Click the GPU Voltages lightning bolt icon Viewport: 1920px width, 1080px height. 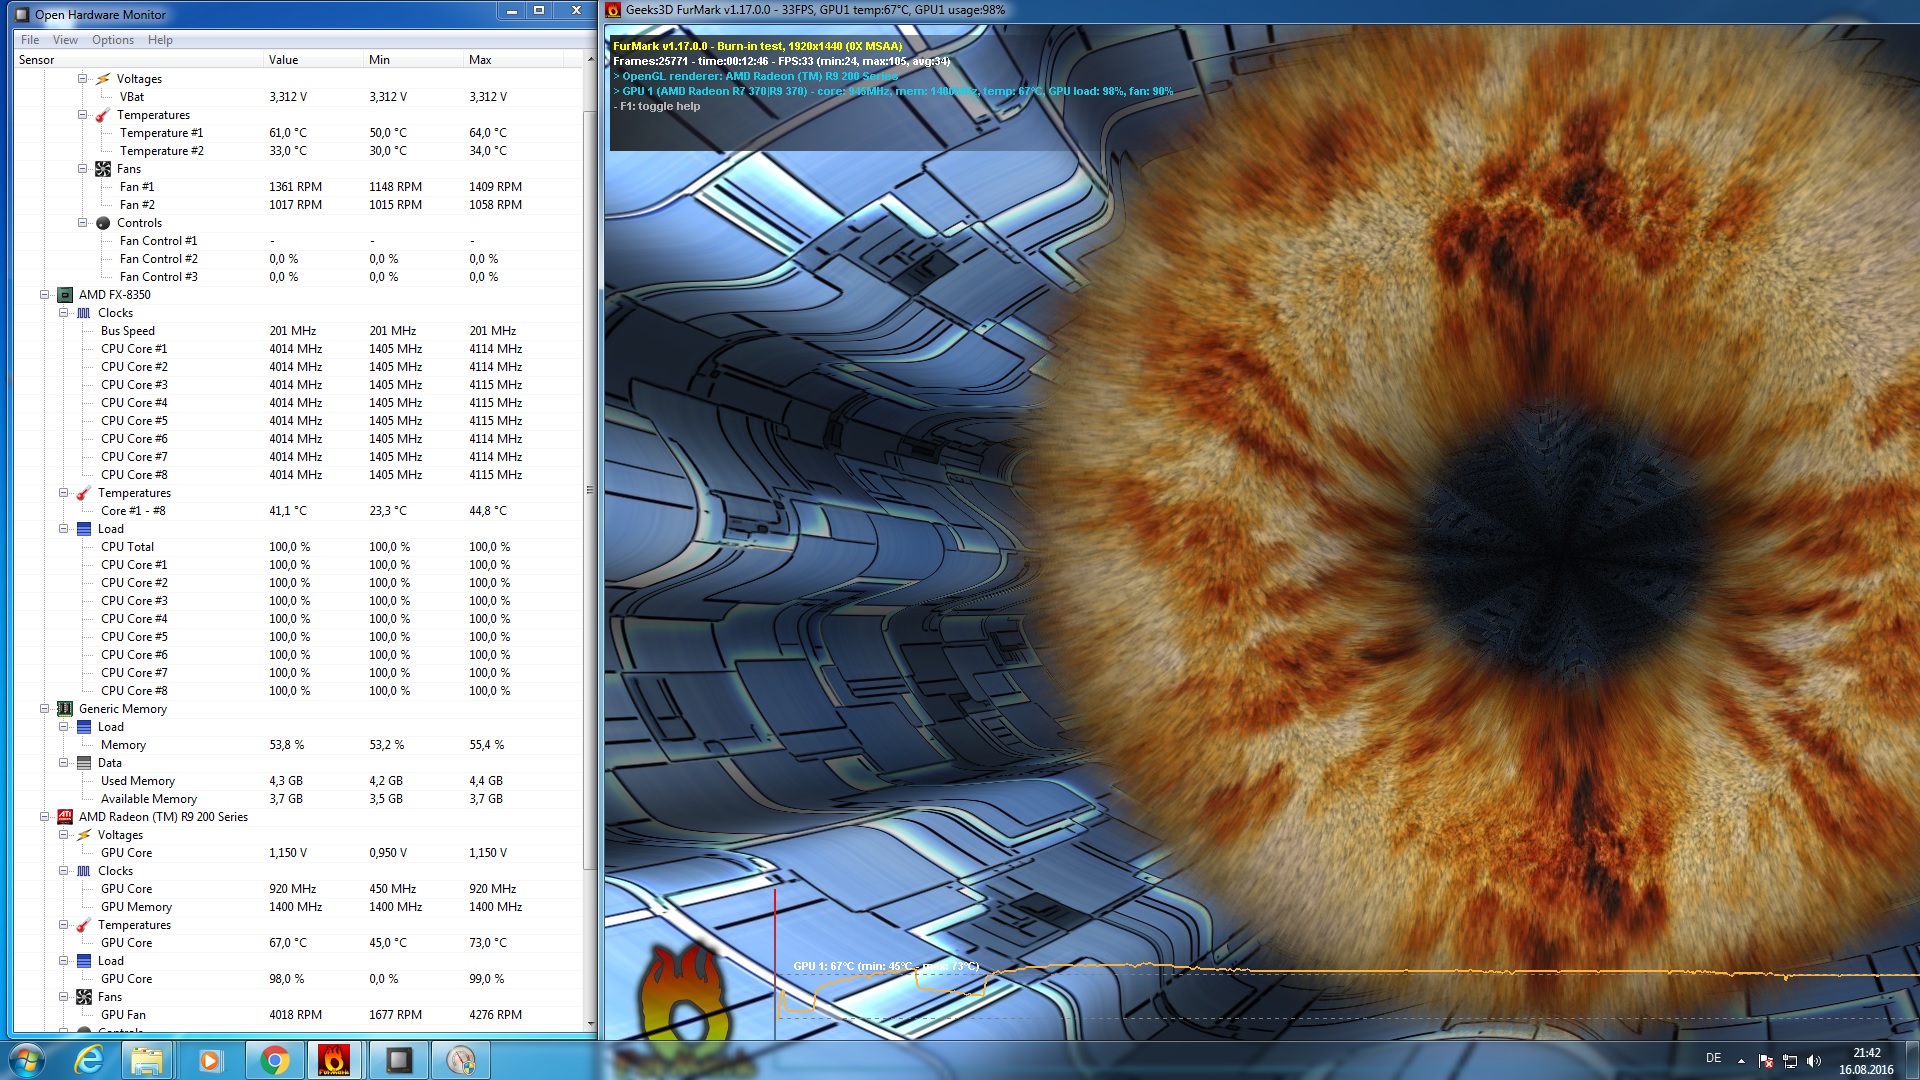point(84,835)
